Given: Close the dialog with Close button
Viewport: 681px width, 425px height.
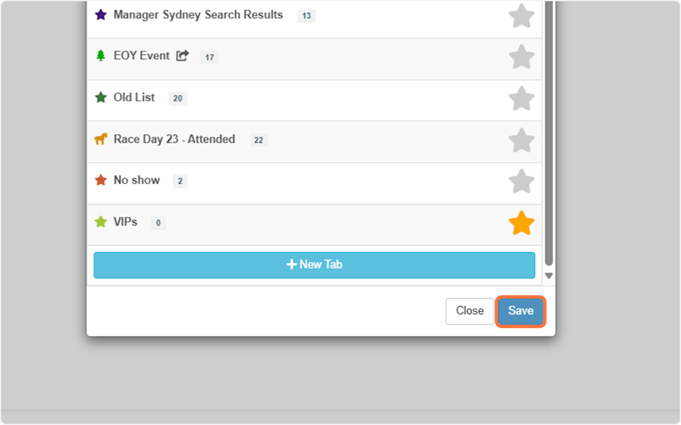Looking at the screenshot, I should [469, 311].
